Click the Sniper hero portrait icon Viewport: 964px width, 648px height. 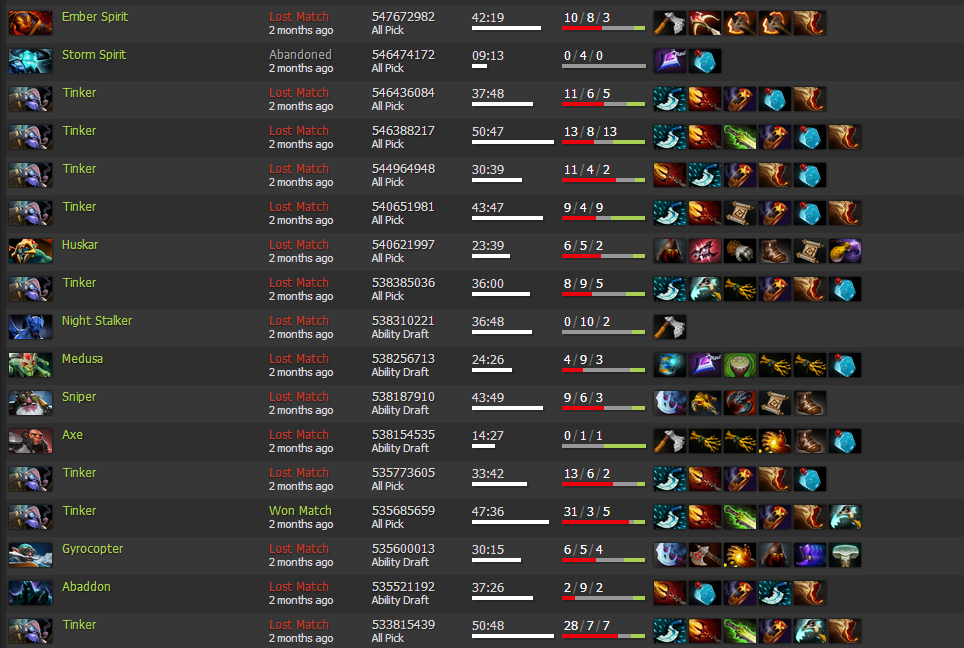pyautogui.click(x=30, y=403)
